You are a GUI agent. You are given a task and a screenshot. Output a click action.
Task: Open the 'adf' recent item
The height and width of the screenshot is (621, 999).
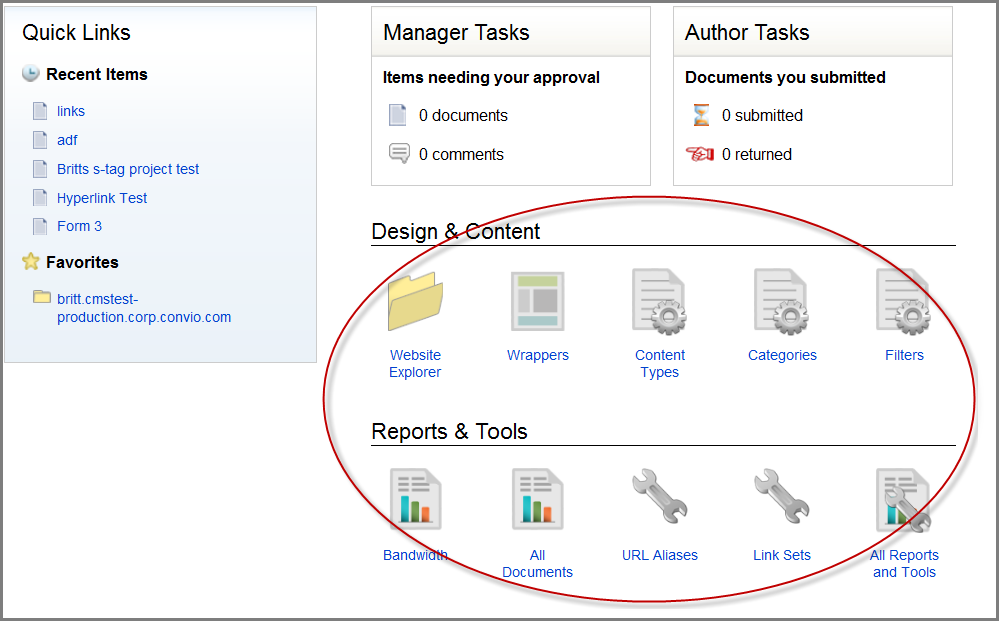tap(67, 140)
